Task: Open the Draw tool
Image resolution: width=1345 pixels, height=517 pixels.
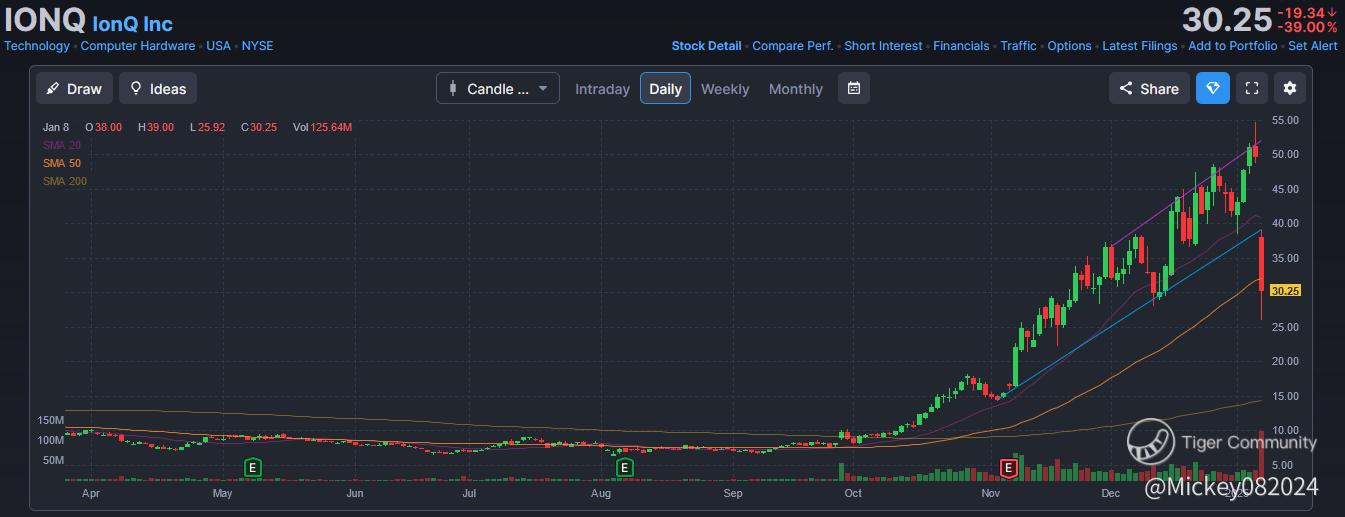Action: pos(75,88)
